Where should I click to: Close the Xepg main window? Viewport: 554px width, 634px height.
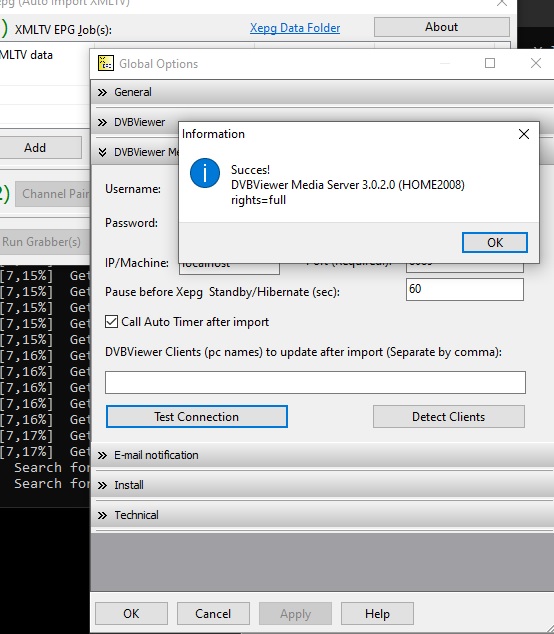(x=502, y=3)
